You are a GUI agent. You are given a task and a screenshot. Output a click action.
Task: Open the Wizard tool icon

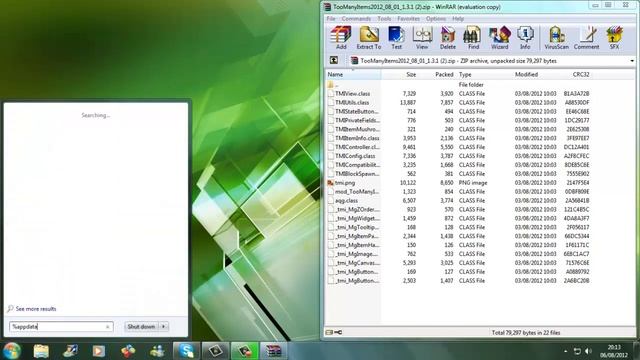[x=500, y=38]
